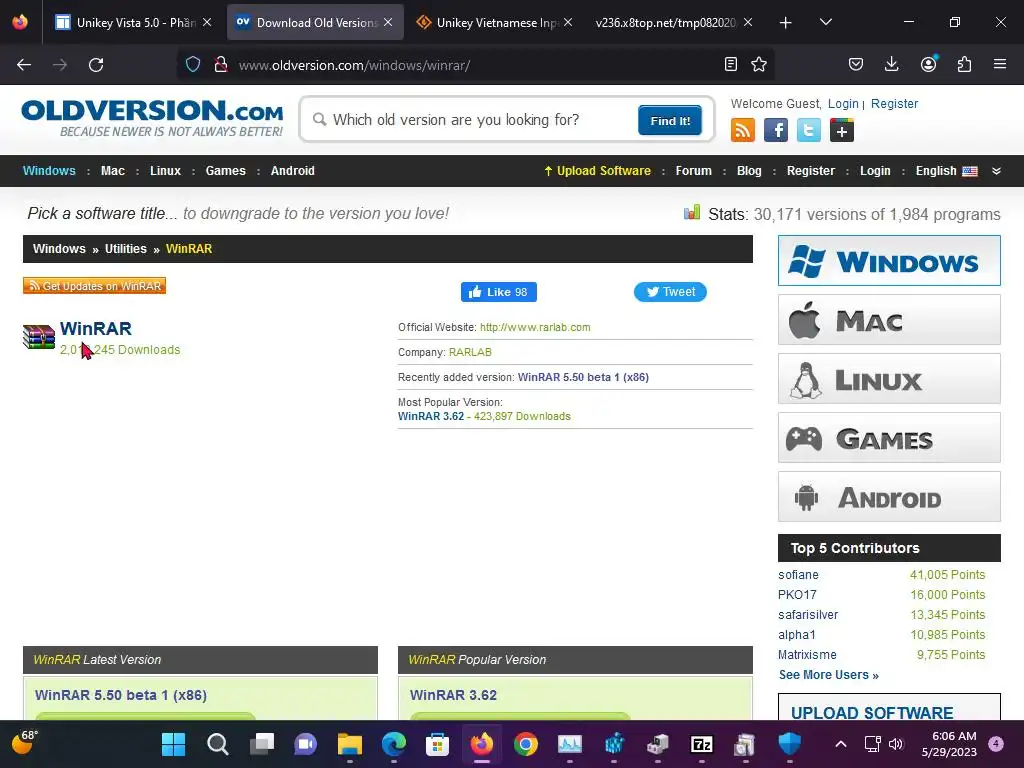Open Firefox downloads panel

891,64
